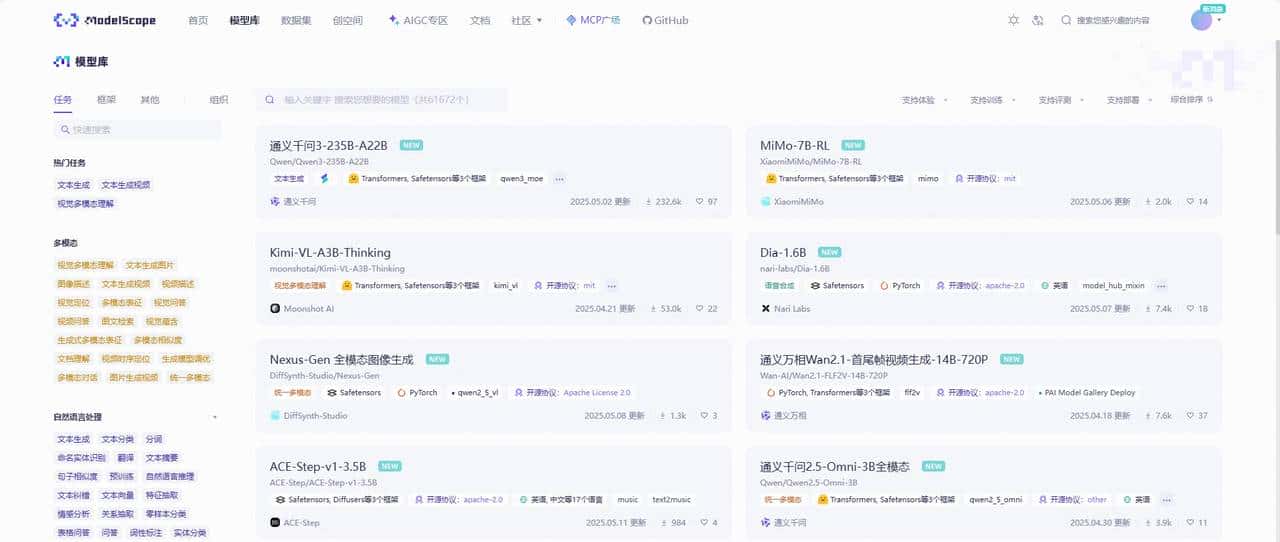Click the ModelScope logo
Screen dimensions: 1280x542
[x=105, y=20]
